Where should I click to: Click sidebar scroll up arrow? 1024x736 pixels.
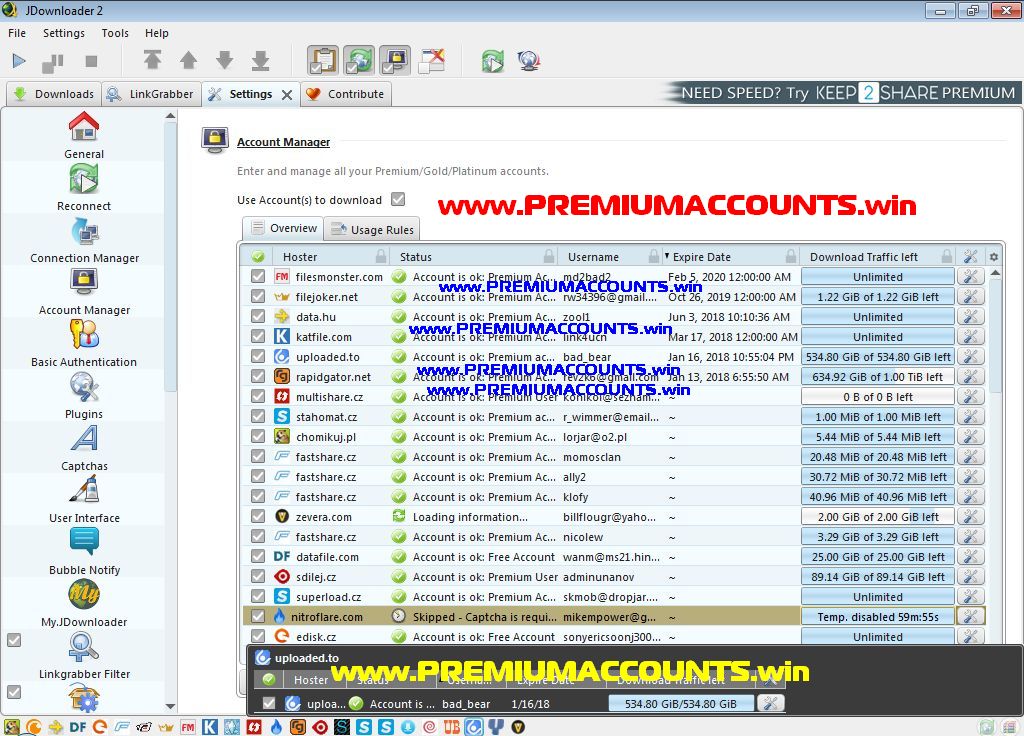pyautogui.click(x=170, y=116)
